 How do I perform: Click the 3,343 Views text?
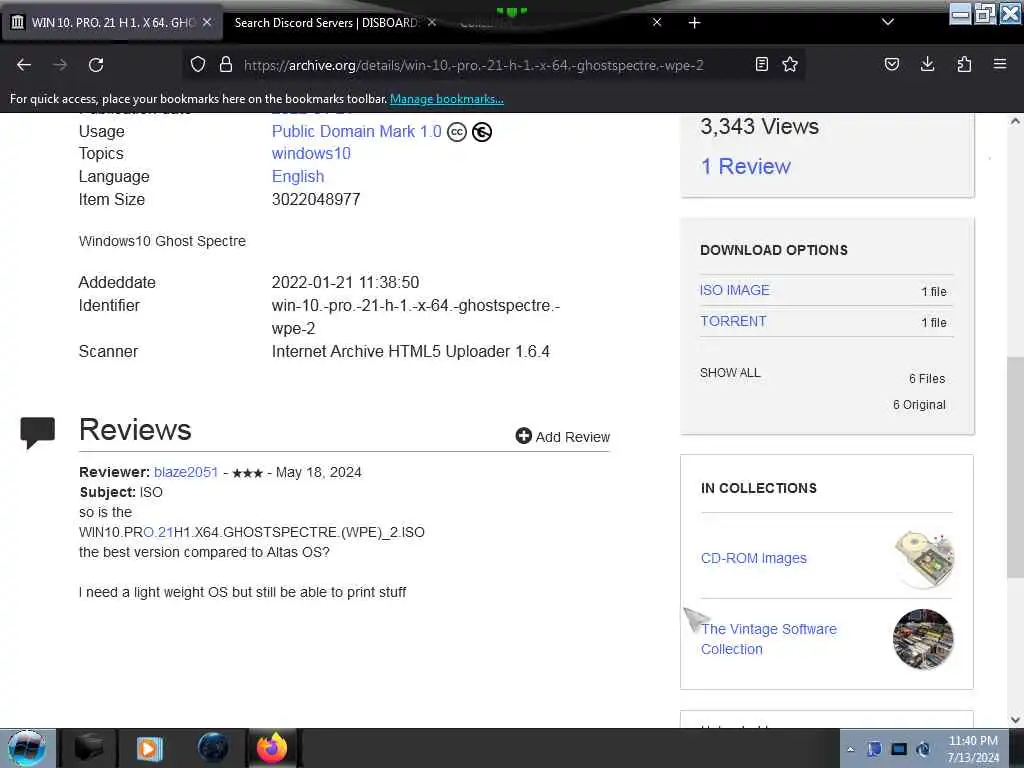coord(760,126)
